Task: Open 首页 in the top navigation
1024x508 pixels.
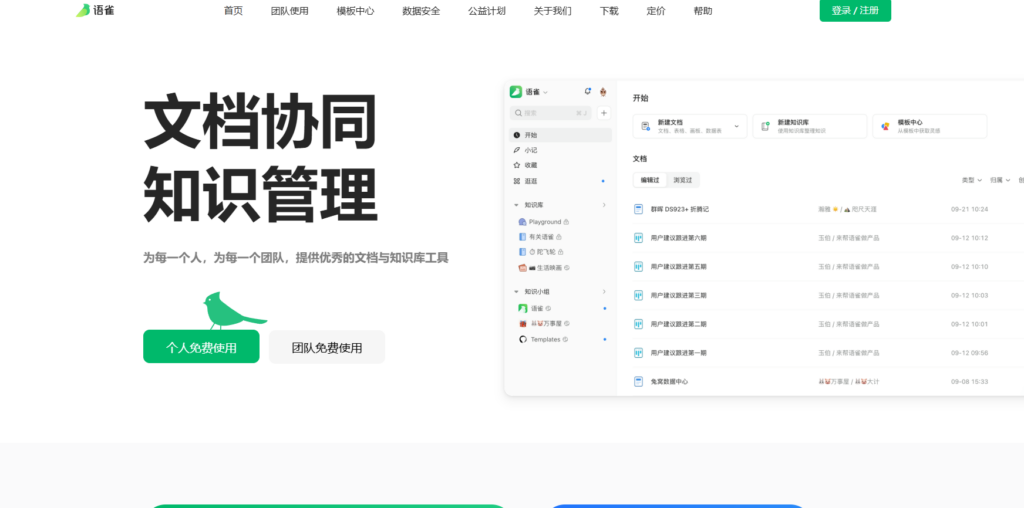Action: (x=233, y=10)
